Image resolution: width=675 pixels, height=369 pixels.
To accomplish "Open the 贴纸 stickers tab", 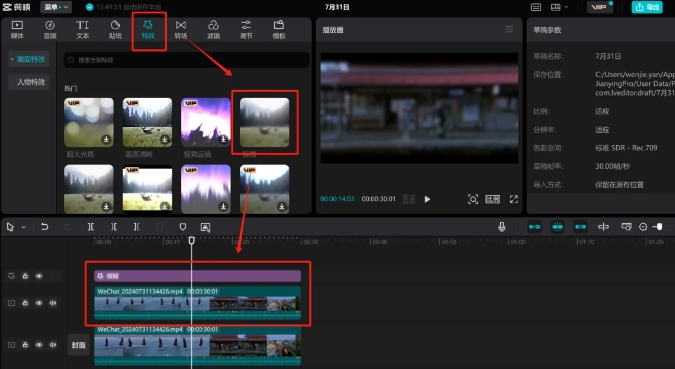I will tap(115, 30).
